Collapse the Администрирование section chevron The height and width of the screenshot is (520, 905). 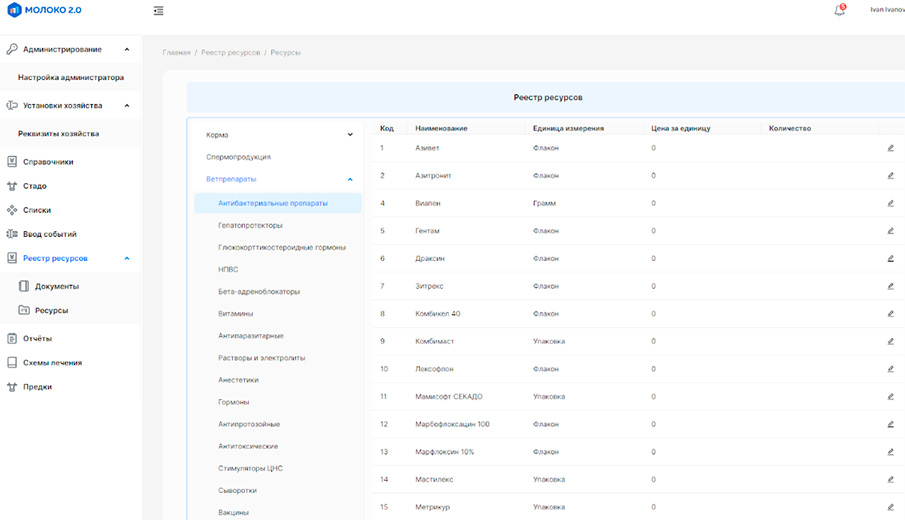(x=127, y=50)
